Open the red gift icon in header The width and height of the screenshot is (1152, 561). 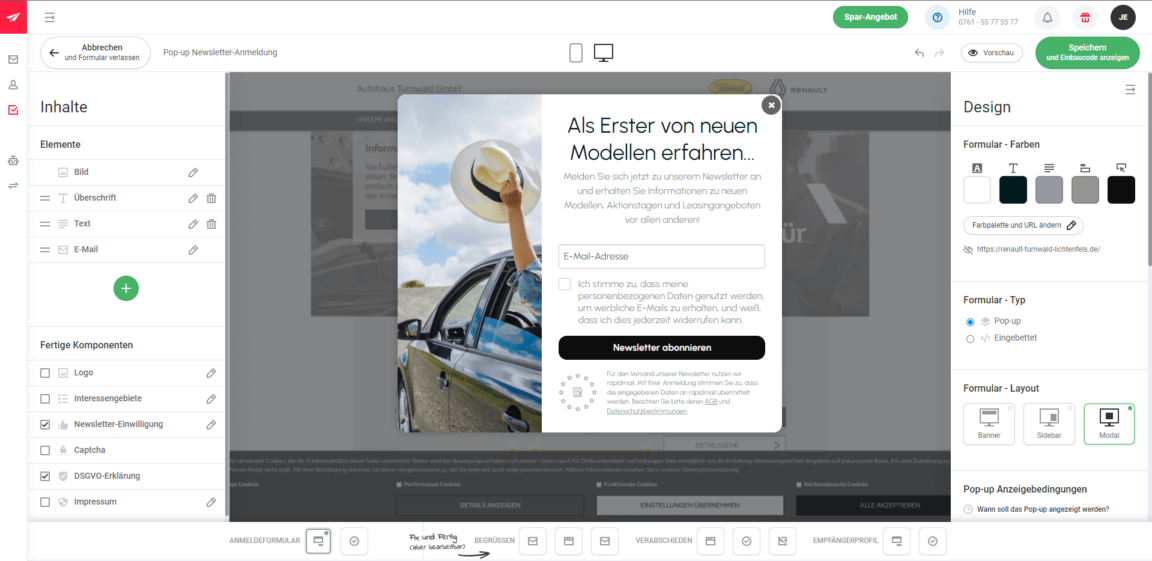(1084, 18)
